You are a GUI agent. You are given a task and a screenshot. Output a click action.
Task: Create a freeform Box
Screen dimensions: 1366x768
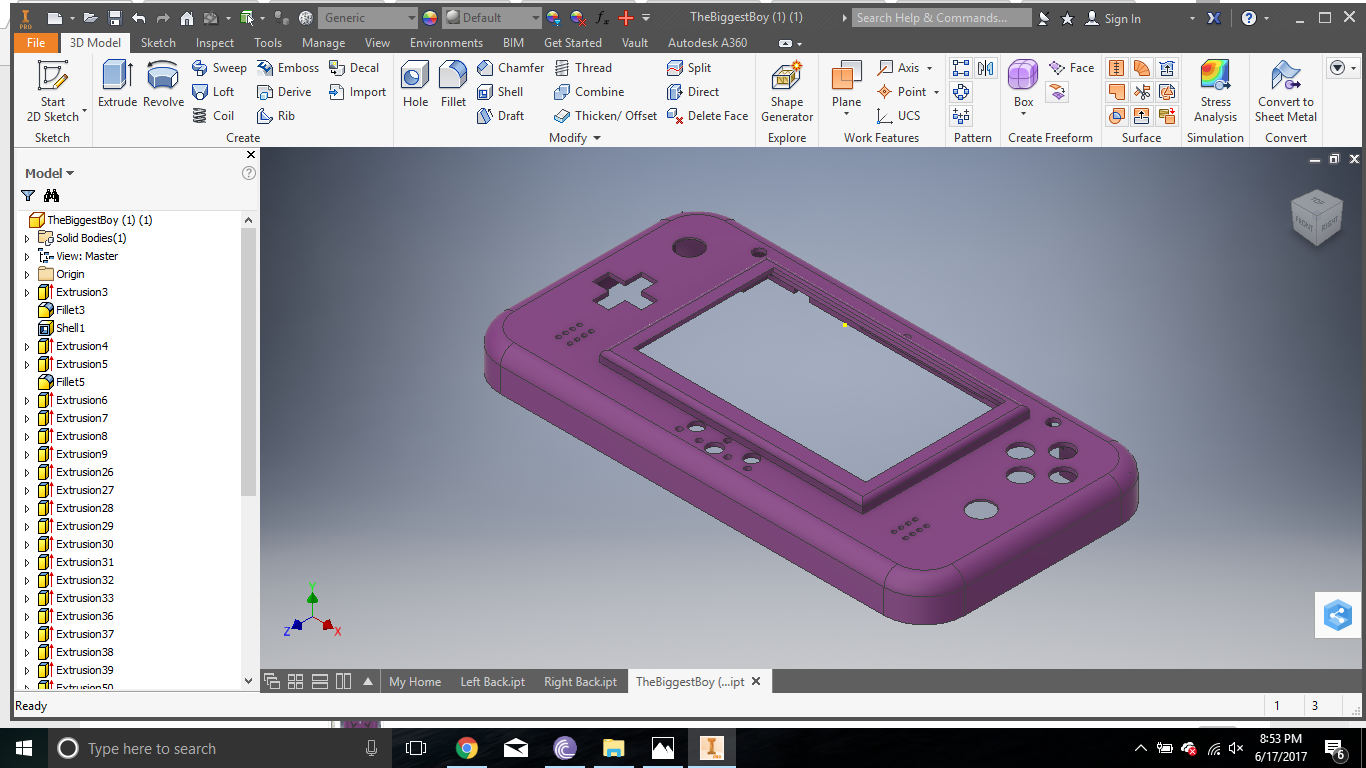pyautogui.click(x=1023, y=84)
